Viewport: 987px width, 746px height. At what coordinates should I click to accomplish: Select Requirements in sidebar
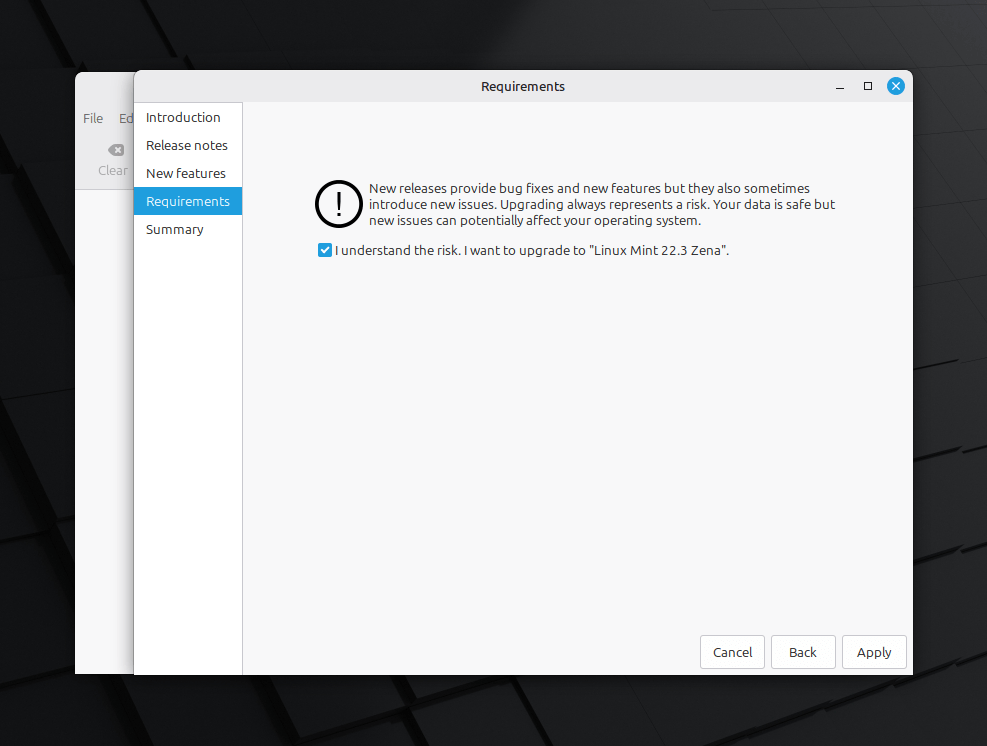pyautogui.click(x=188, y=201)
